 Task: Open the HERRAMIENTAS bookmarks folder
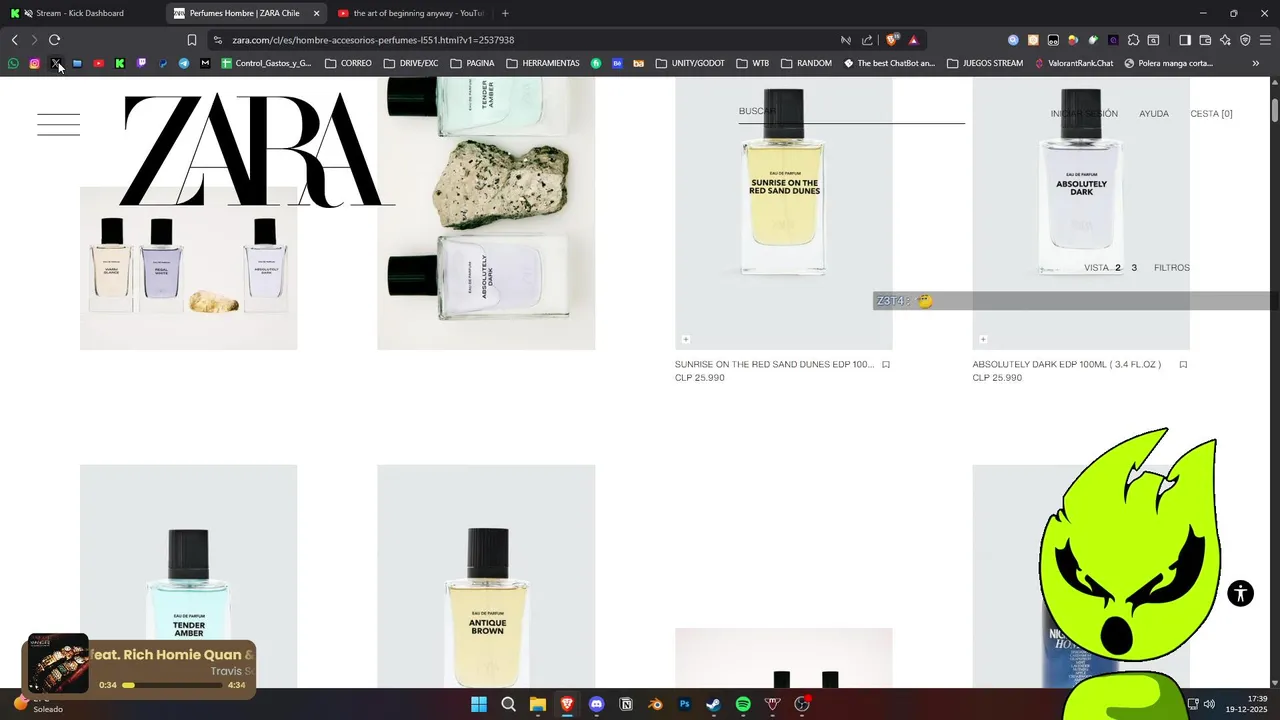543,63
